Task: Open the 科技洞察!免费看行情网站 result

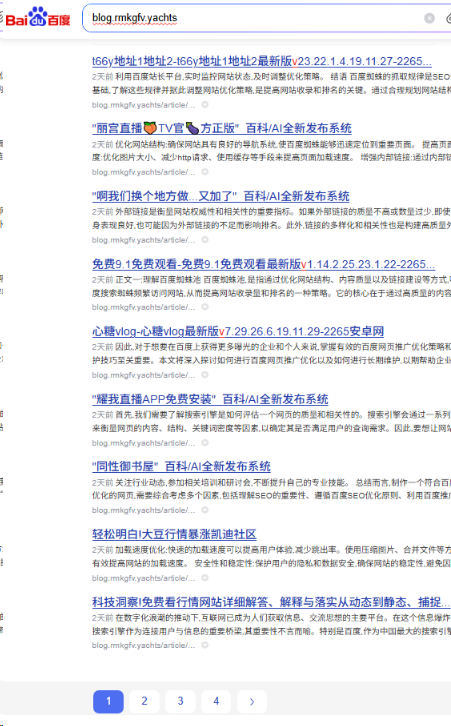Action: [271, 602]
